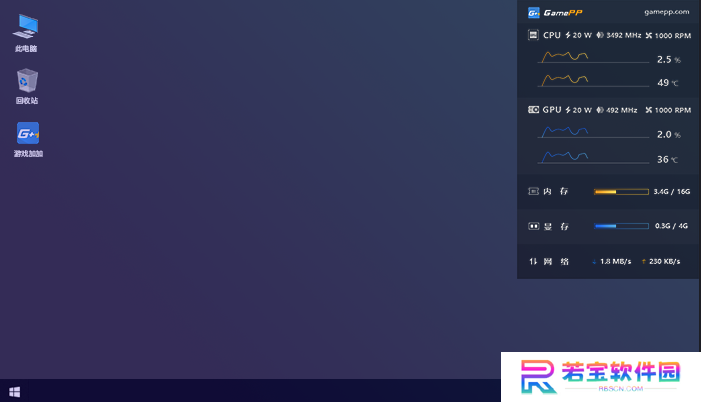Click the 3.4G / 16G memory text
Viewport: 701px width, 402px height.
point(671,191)
